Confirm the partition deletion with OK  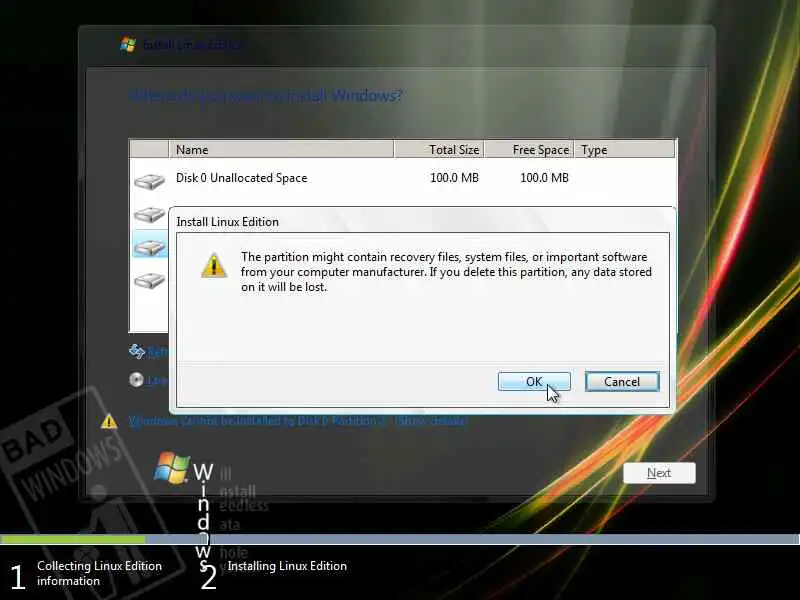click(534, 382)
